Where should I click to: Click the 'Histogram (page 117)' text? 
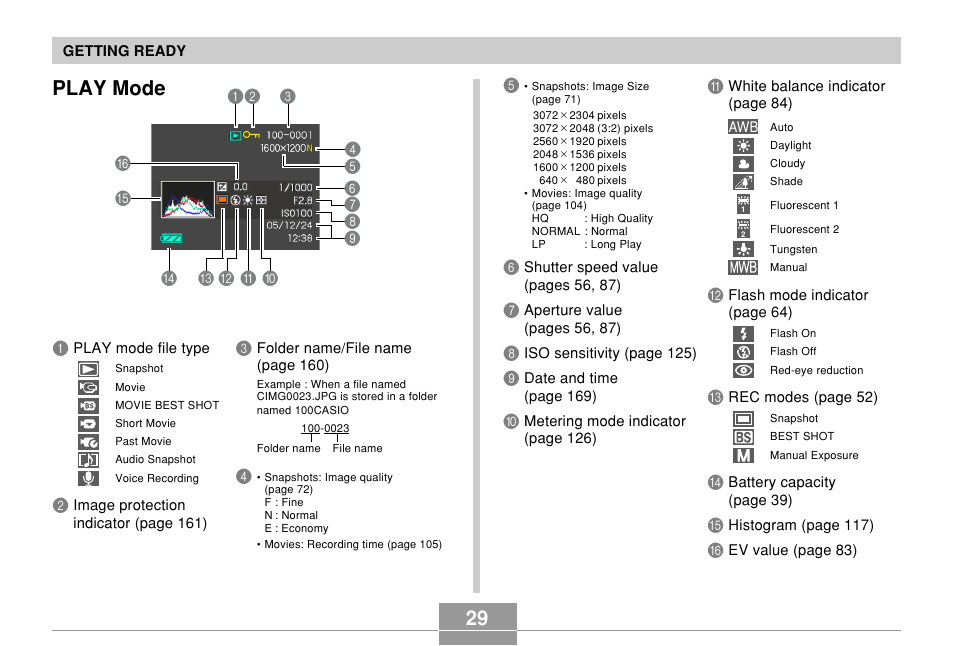pyautogui.click(x=801, y=525)
